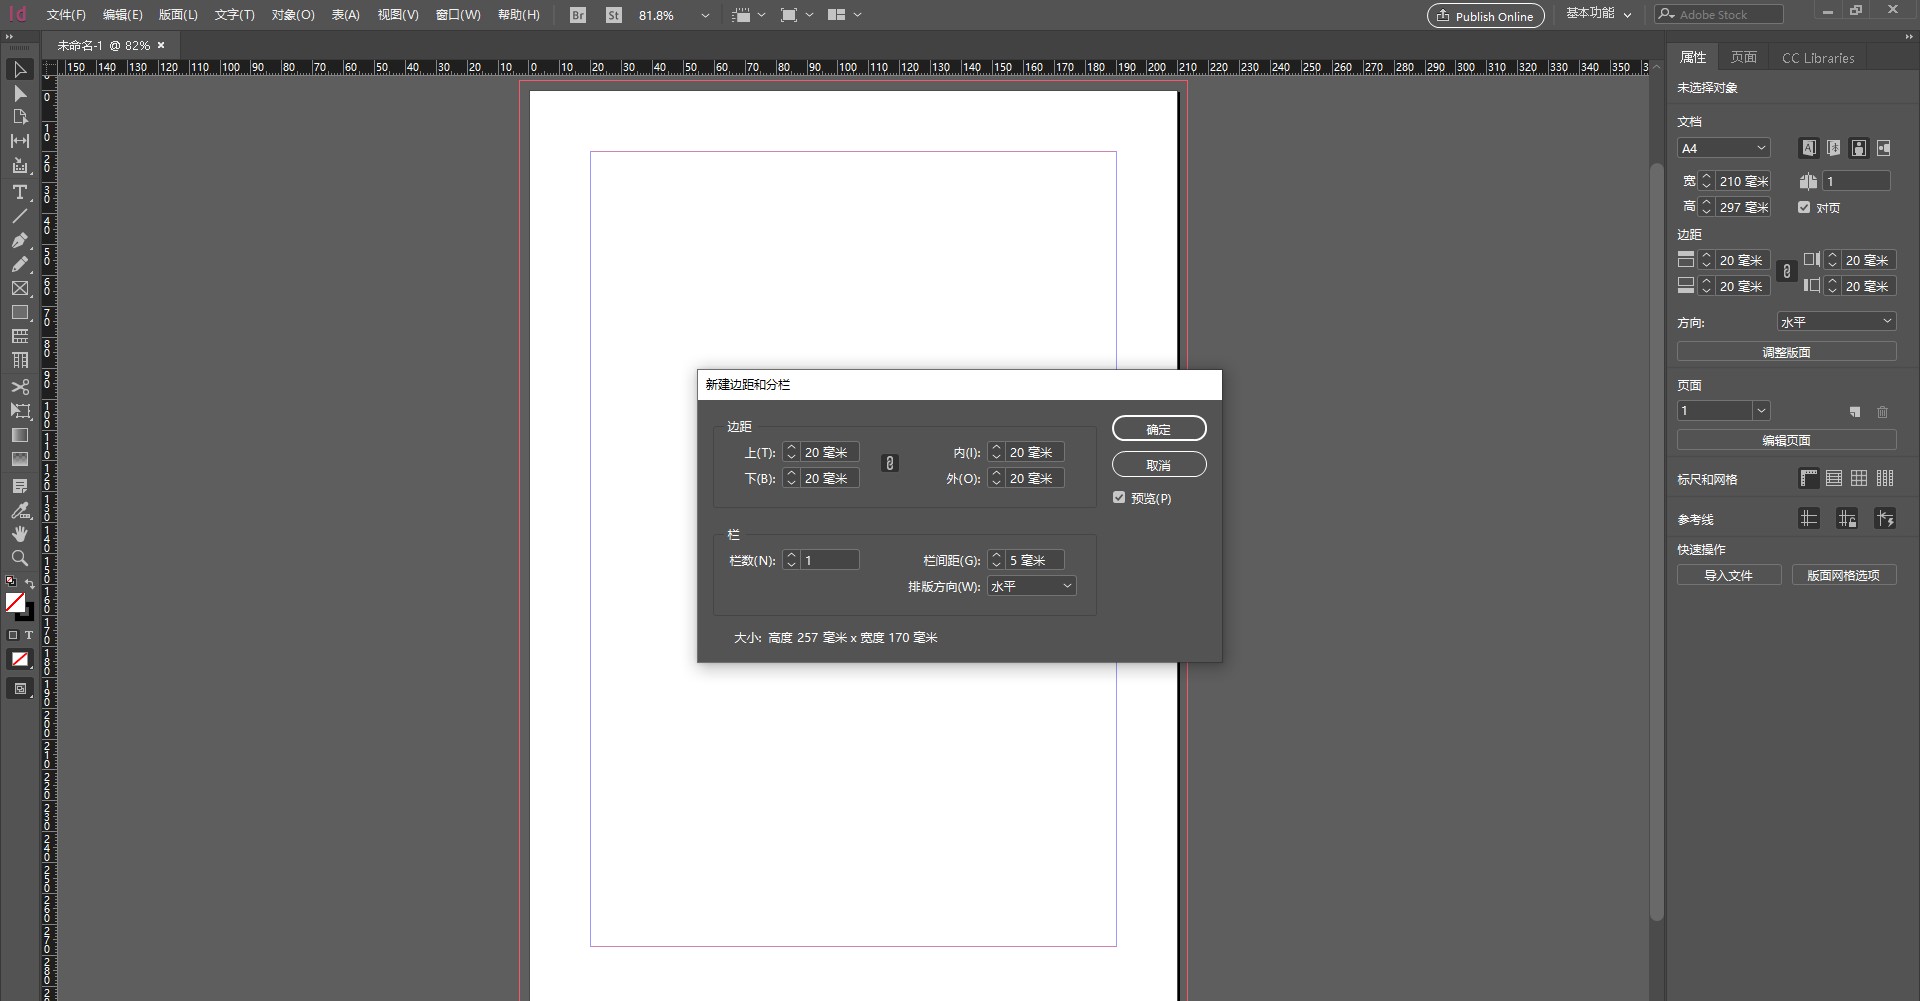Select the Selection tool arrow
1920x1001 pixels.
19,69
